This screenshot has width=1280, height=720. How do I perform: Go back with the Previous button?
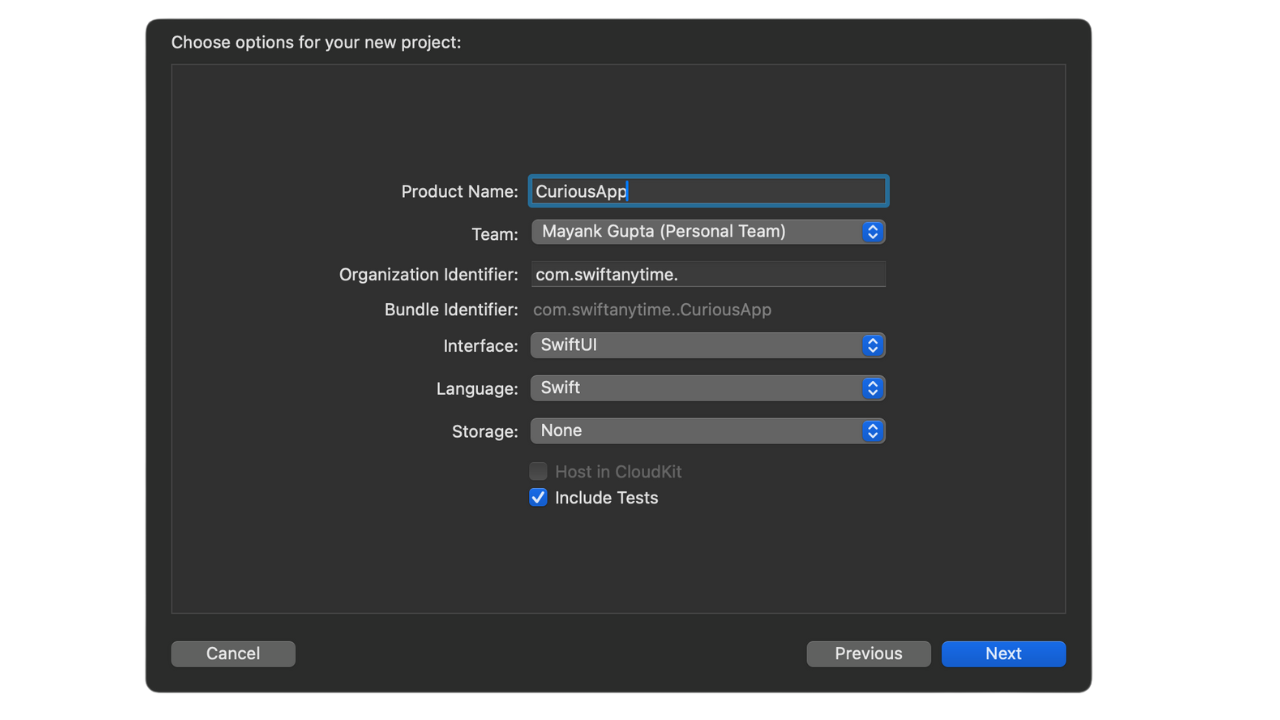868,653
